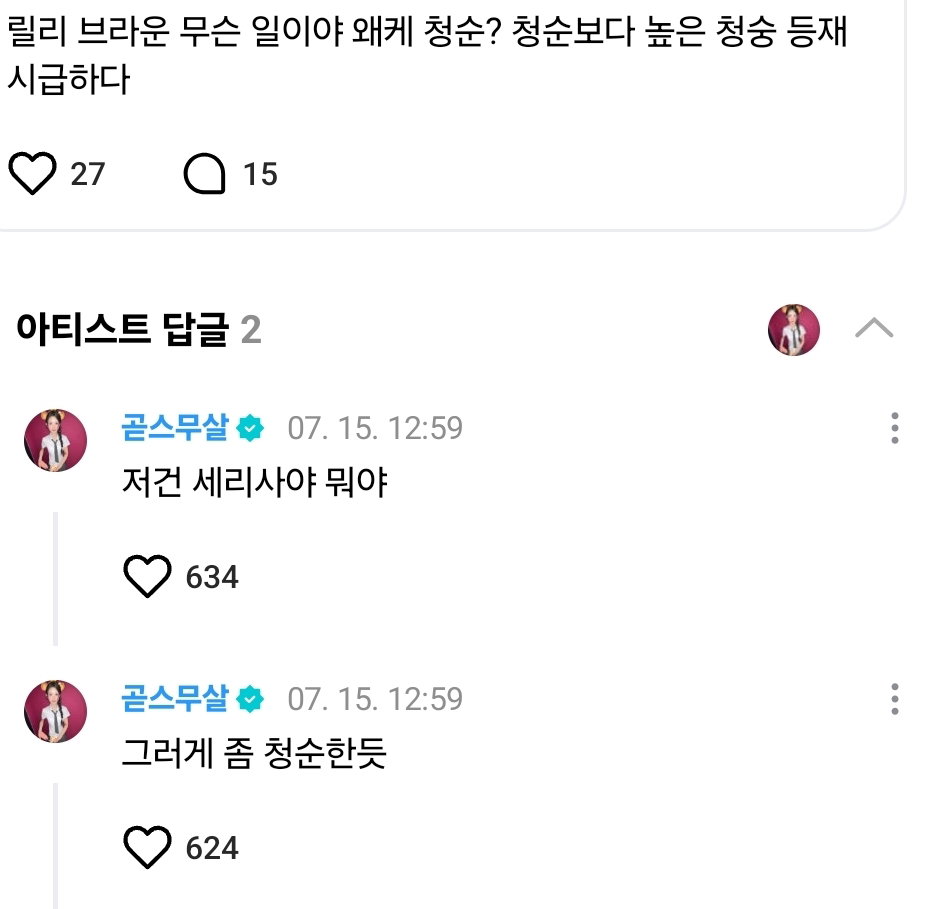Viewport: 948px width, 909px height.
Task: Tap verified badge on first reply
Action: pos(250,428)
